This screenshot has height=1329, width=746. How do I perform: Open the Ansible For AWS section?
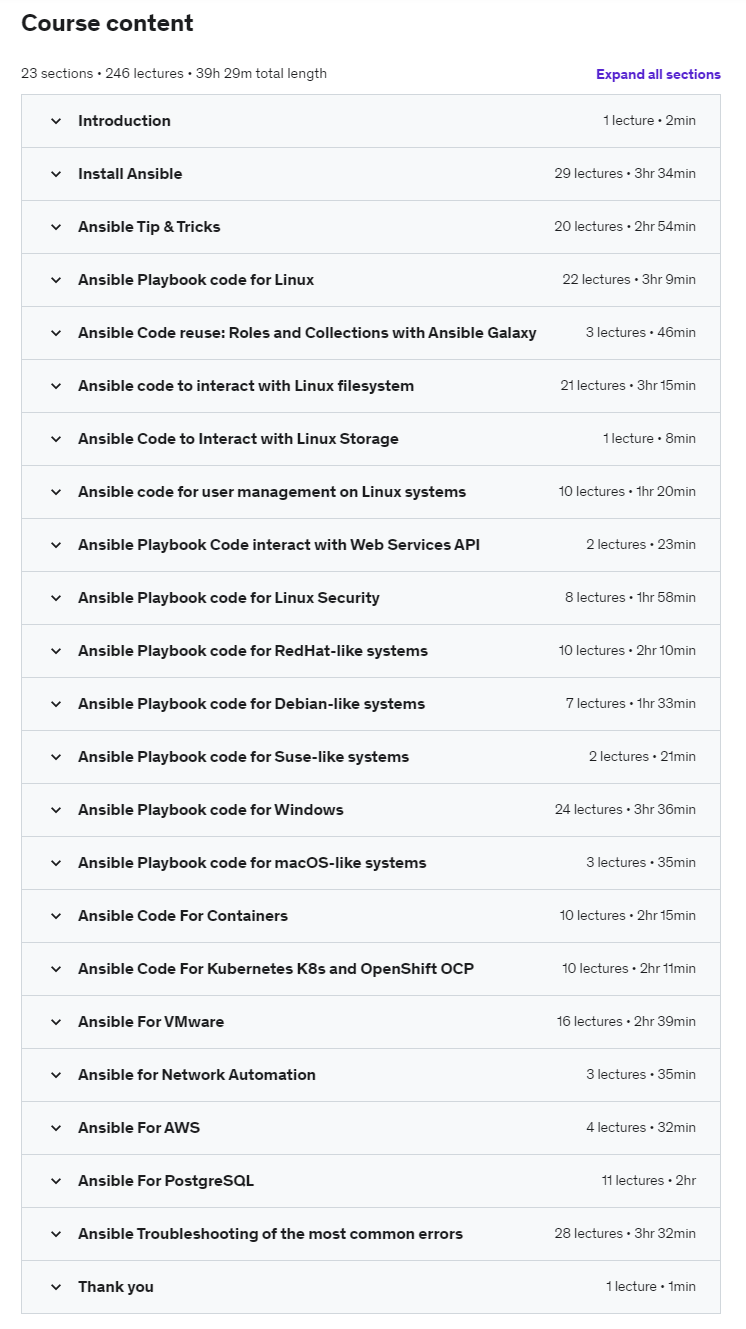click(x=139, y=1128)
